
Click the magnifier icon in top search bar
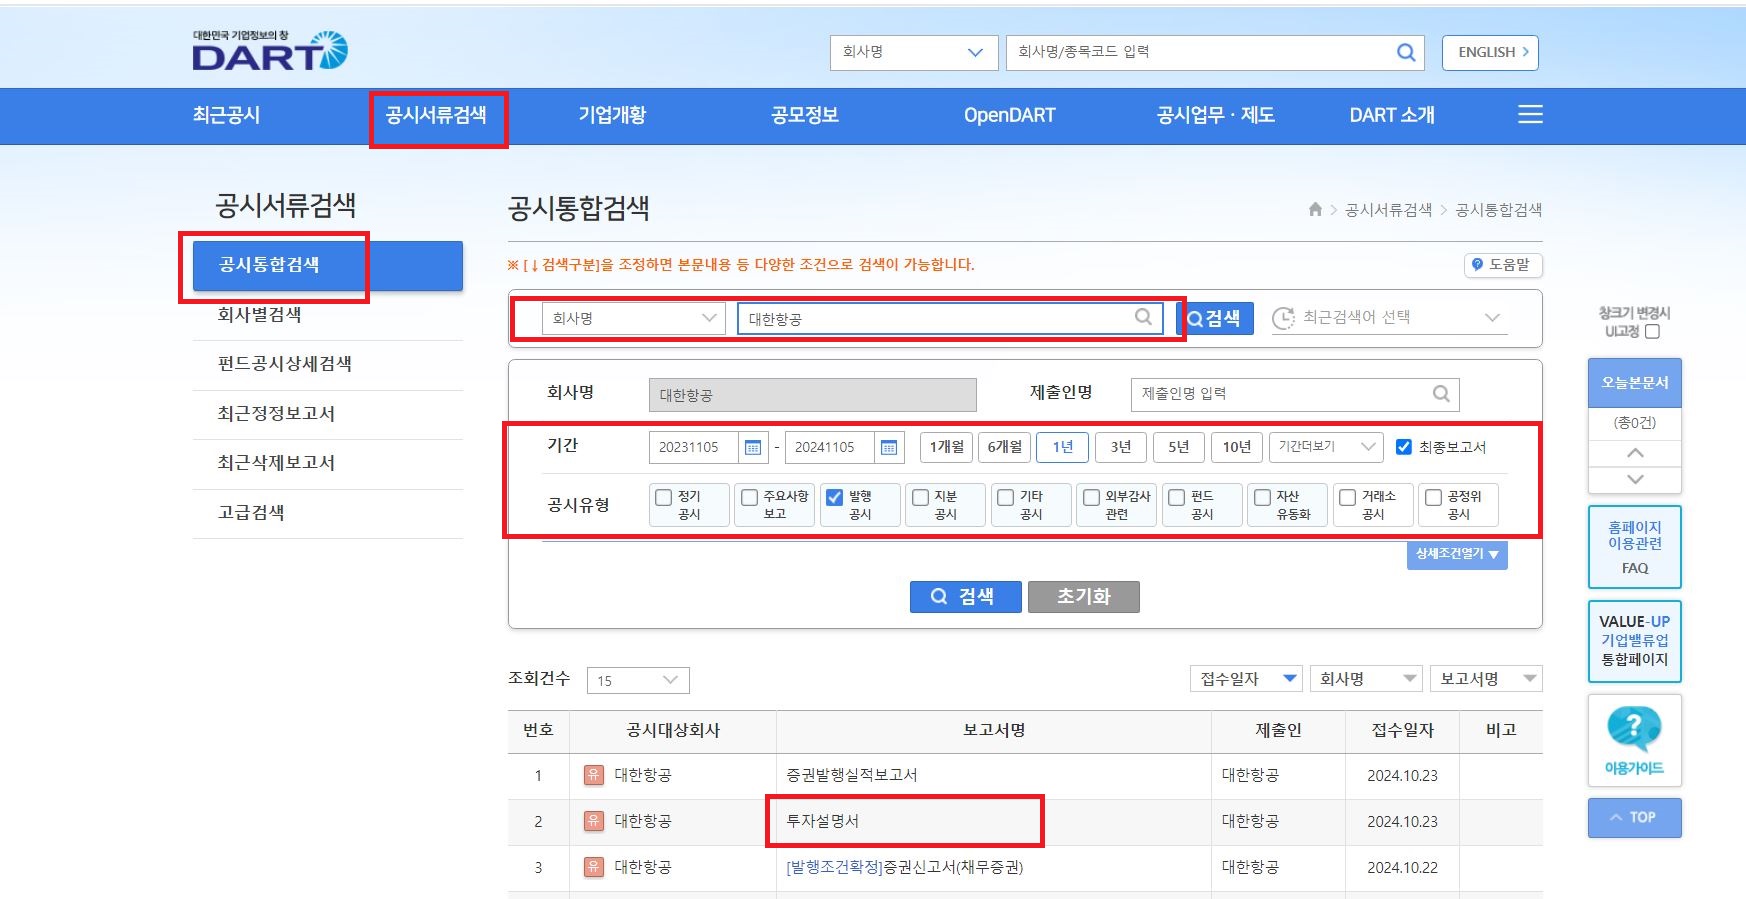[1406, 52]
